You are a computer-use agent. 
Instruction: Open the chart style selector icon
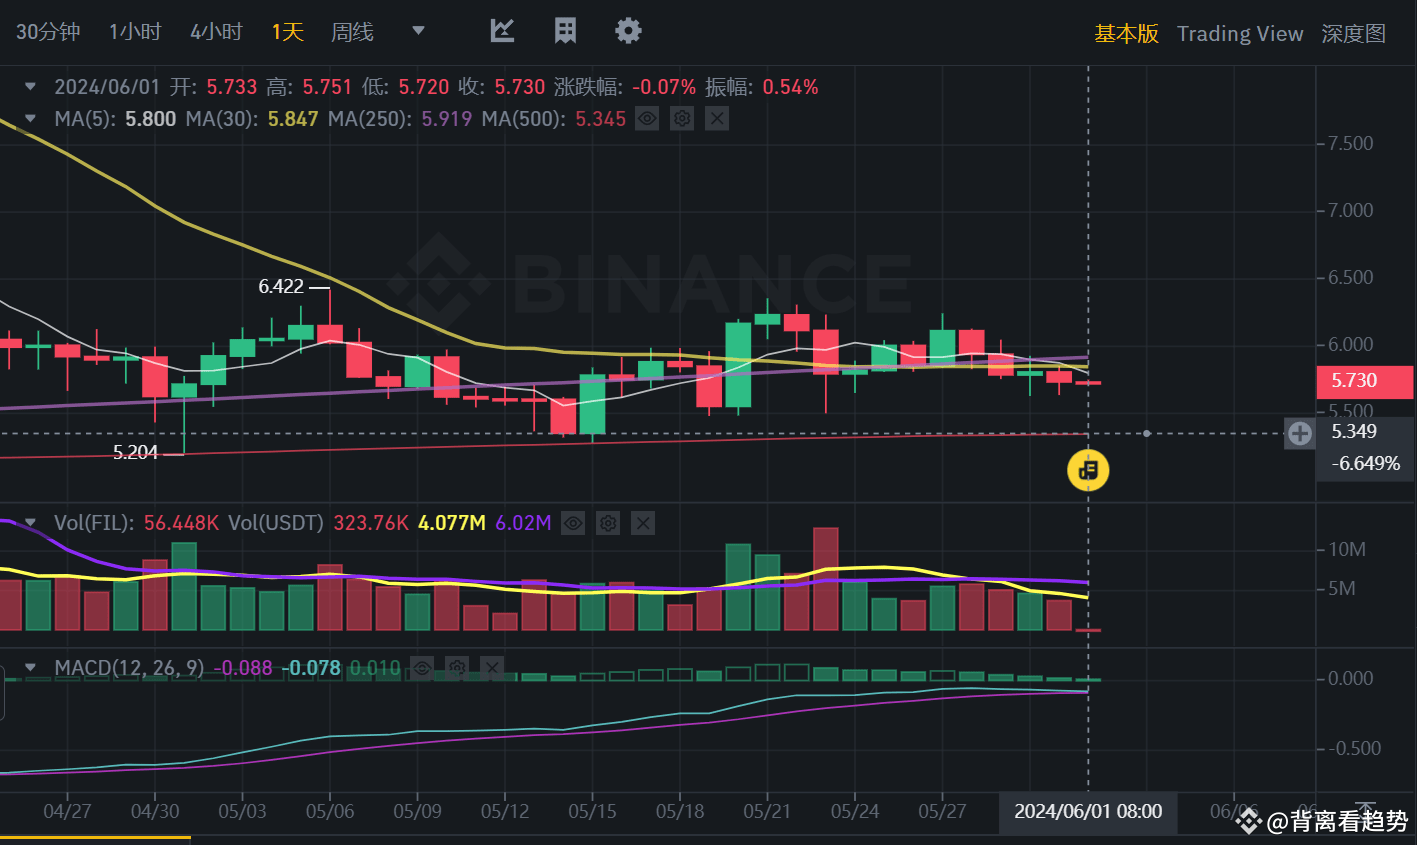tap(502, 31)
